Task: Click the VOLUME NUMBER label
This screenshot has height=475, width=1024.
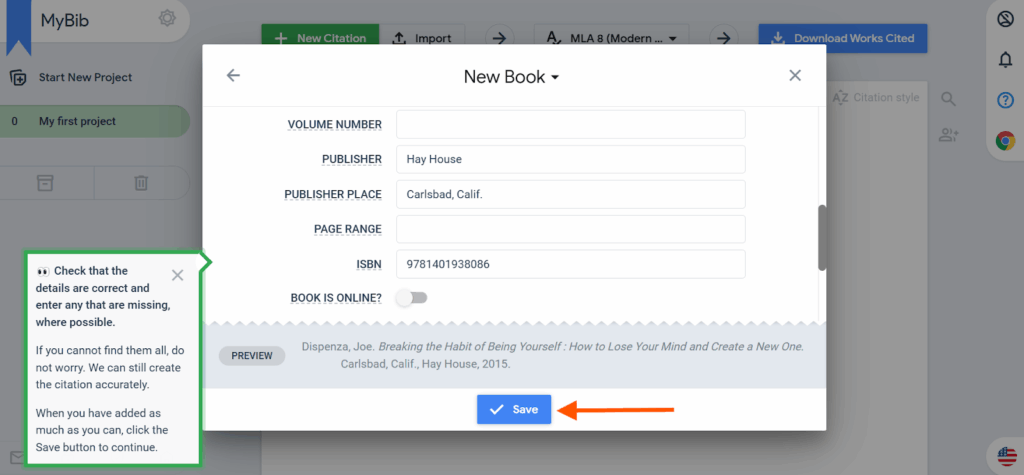Action: (335, 124)
